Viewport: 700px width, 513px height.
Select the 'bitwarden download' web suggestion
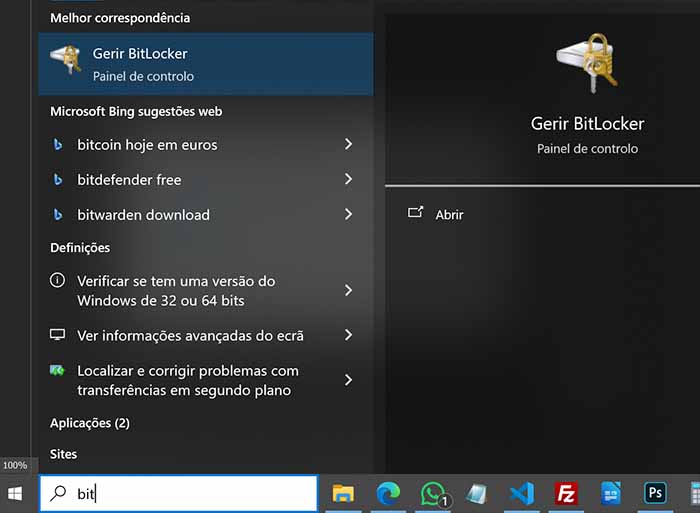pyautogui.click(x=206, y=215)
